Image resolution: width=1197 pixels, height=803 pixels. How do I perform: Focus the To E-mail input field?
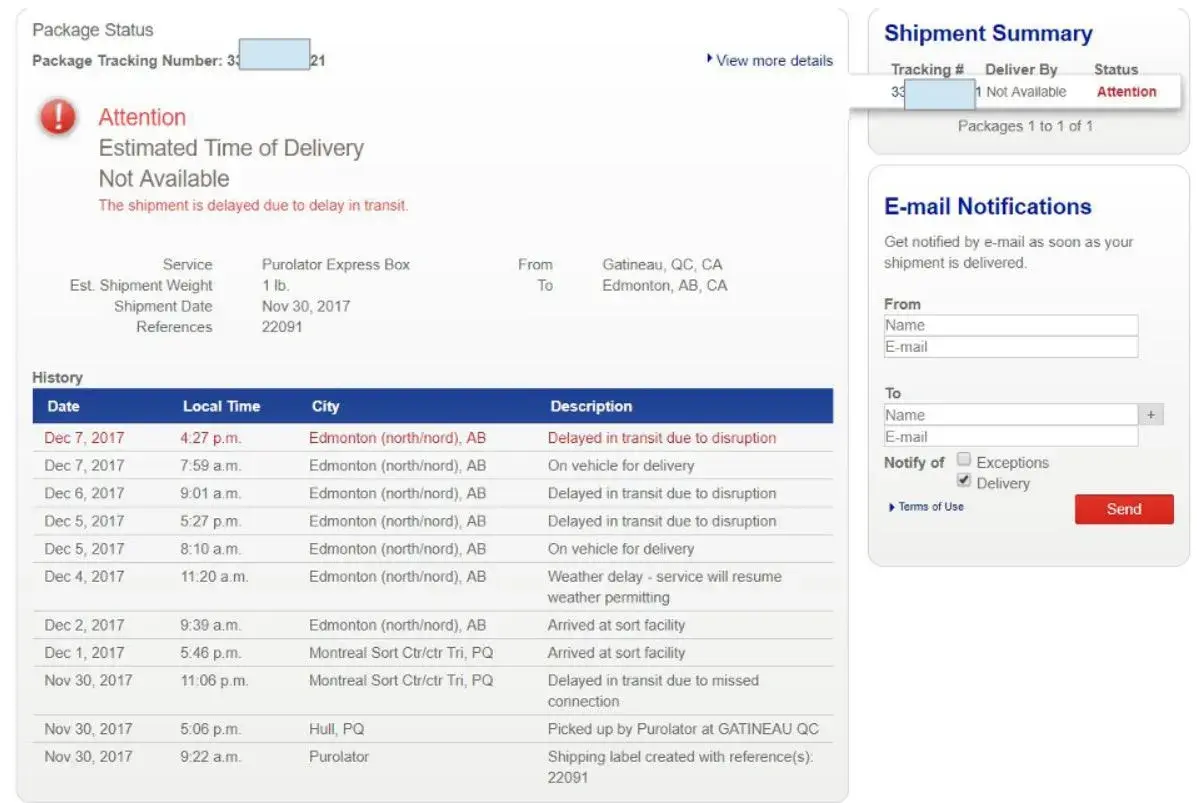click(x=1010, y=437)
